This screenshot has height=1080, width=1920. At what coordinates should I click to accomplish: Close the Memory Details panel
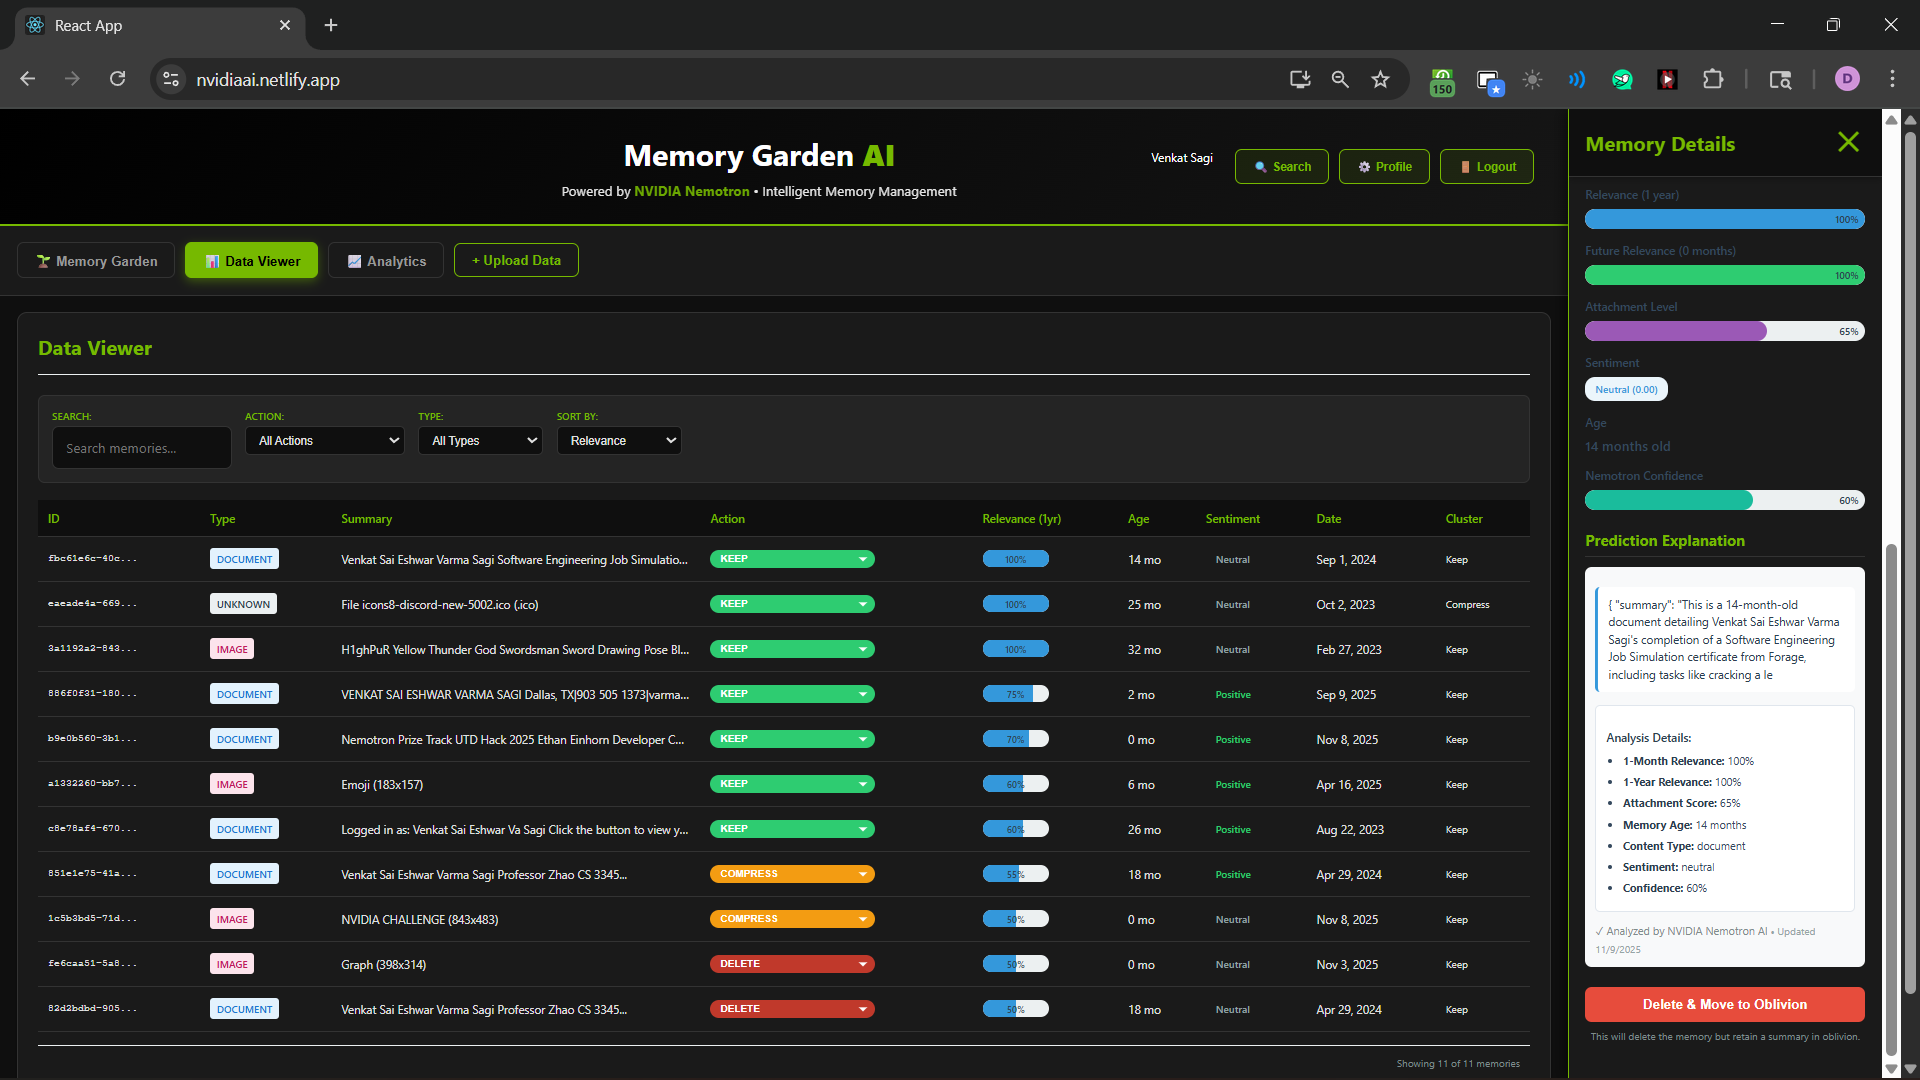point(1848,143)
